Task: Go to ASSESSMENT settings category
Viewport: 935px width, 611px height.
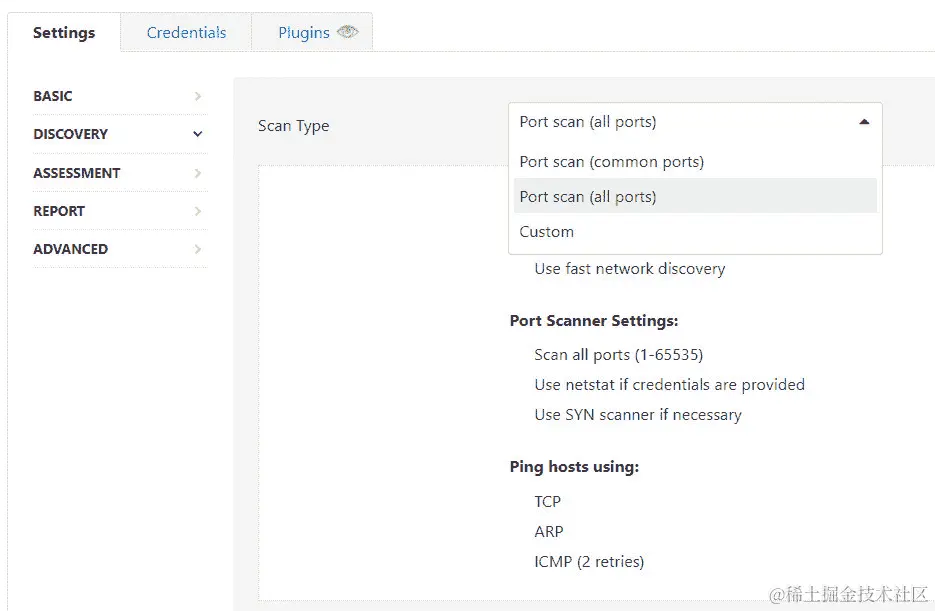Action: pos(76,173)
